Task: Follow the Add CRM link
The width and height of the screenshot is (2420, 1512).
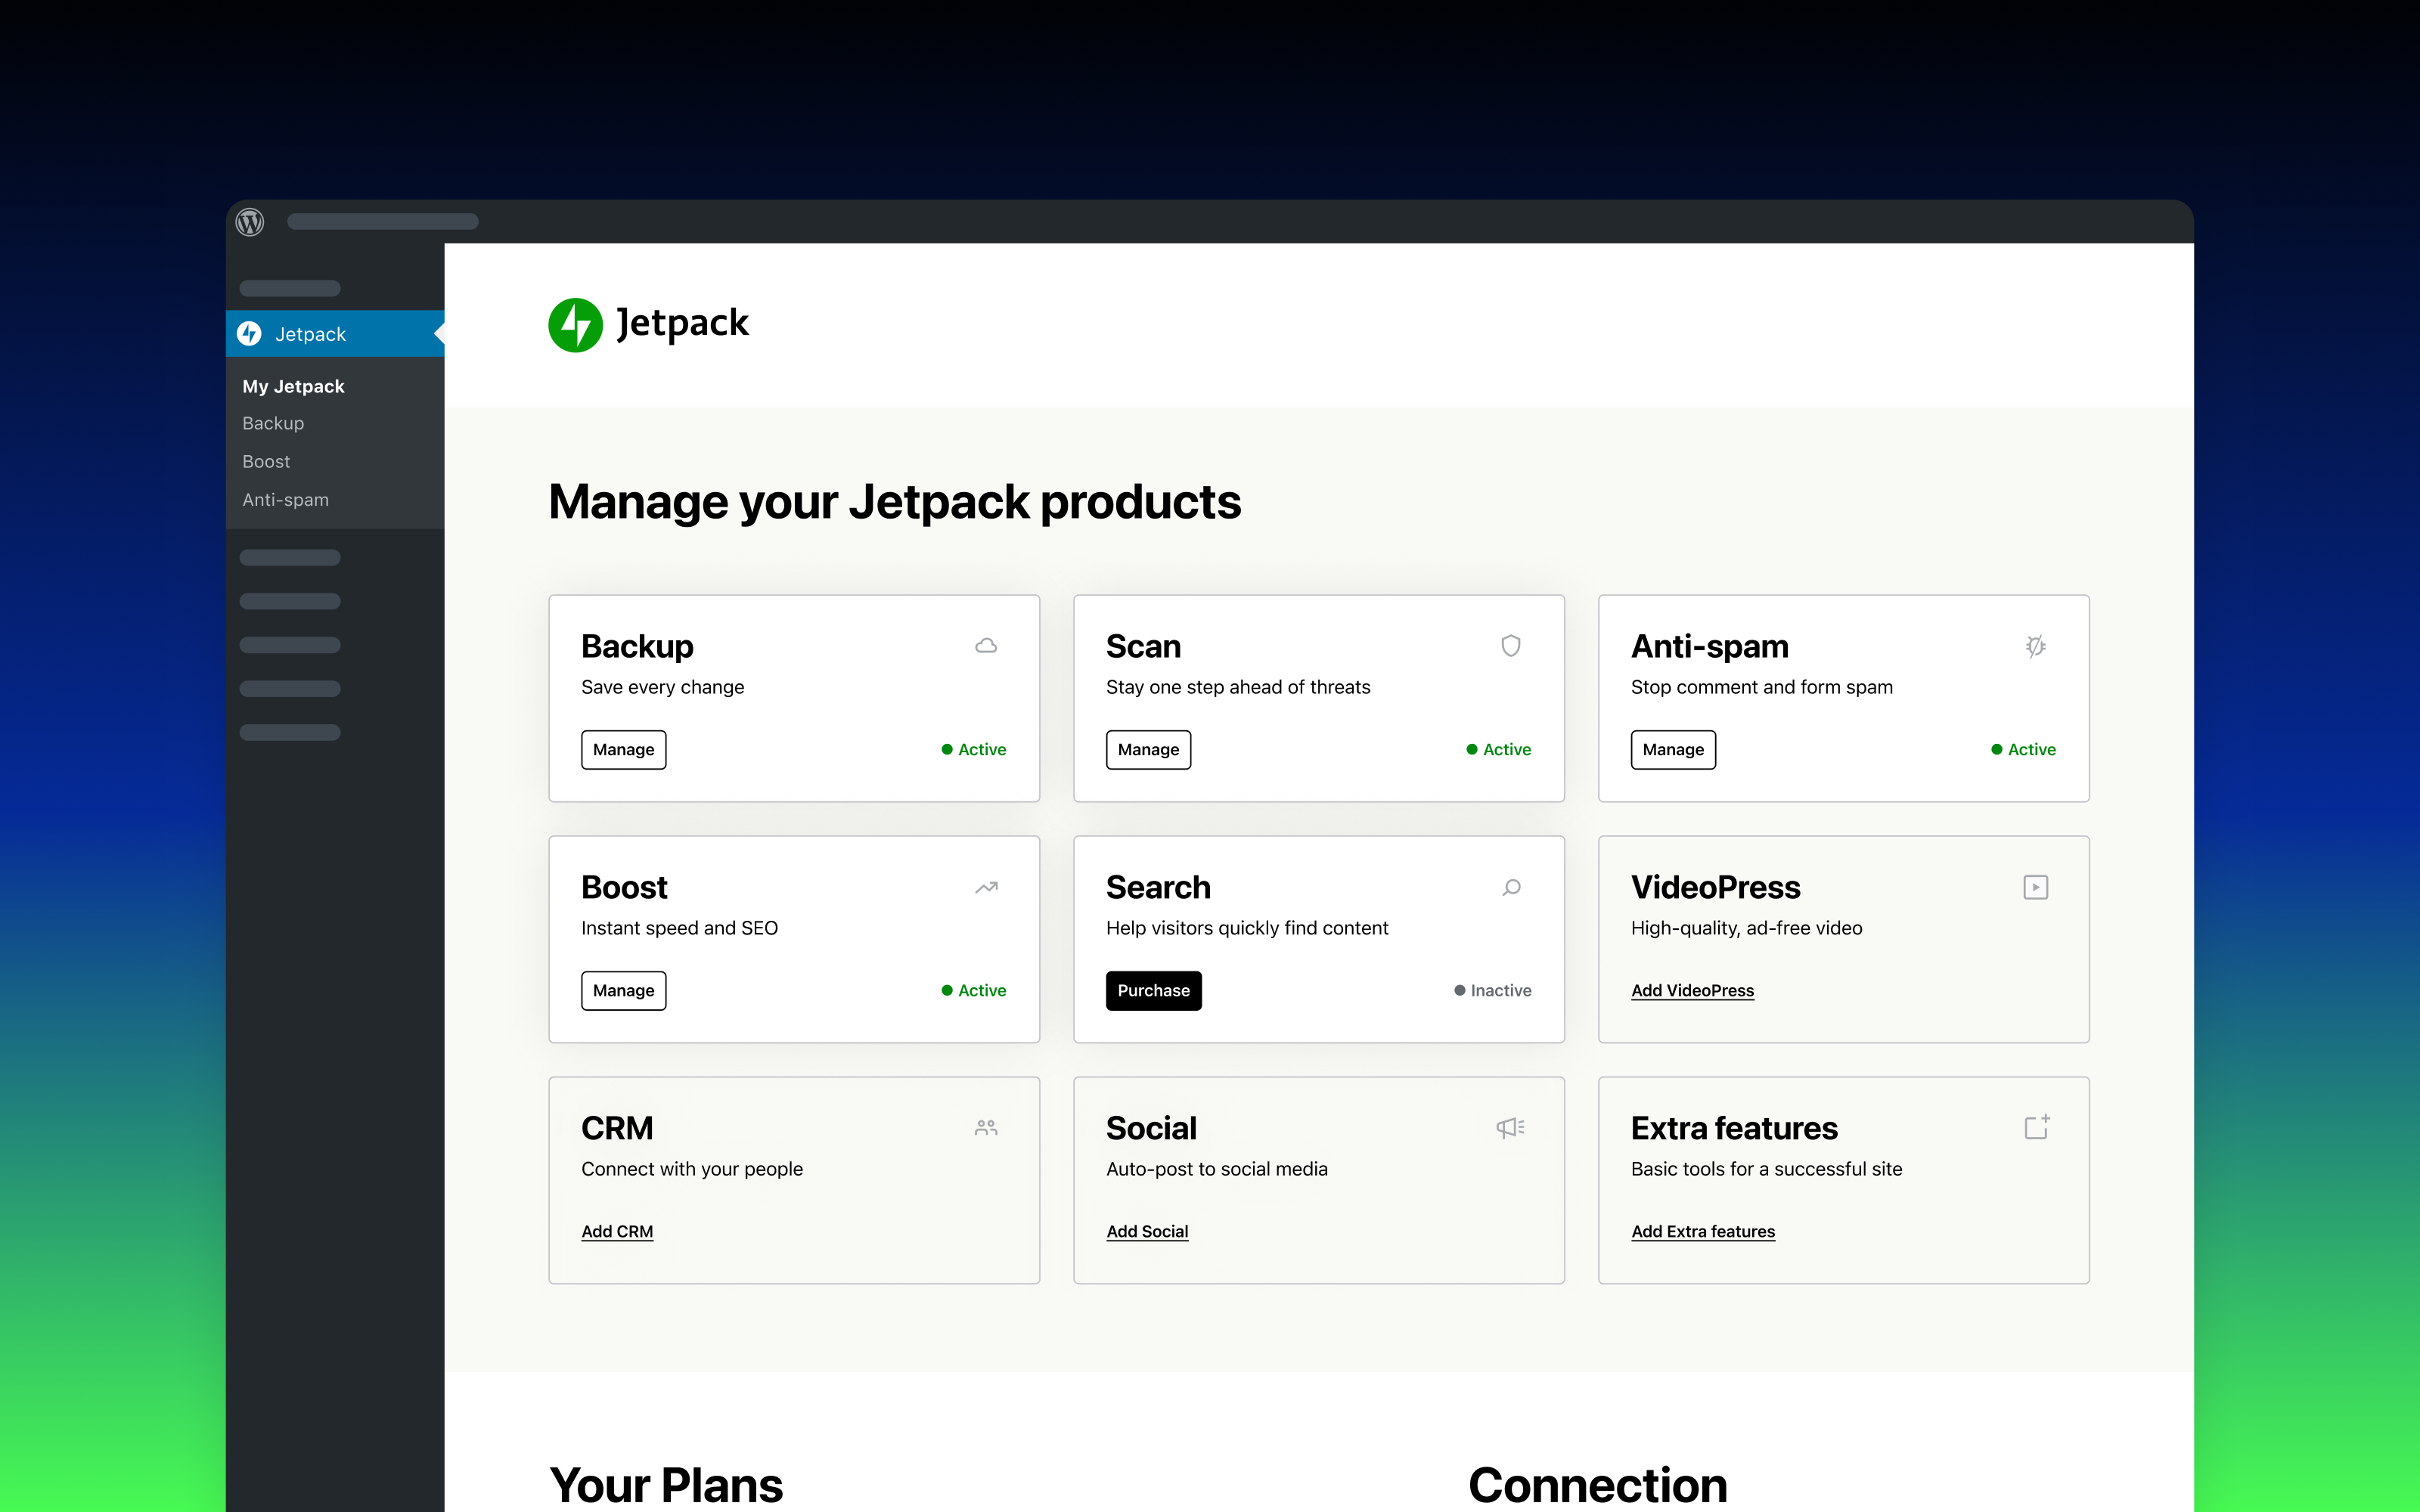Action: pyautogui.click(x=617, y=1231)
